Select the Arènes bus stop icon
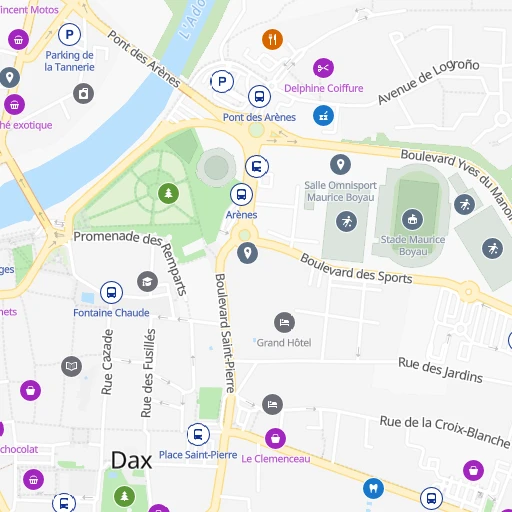 (x=241, y=194)
